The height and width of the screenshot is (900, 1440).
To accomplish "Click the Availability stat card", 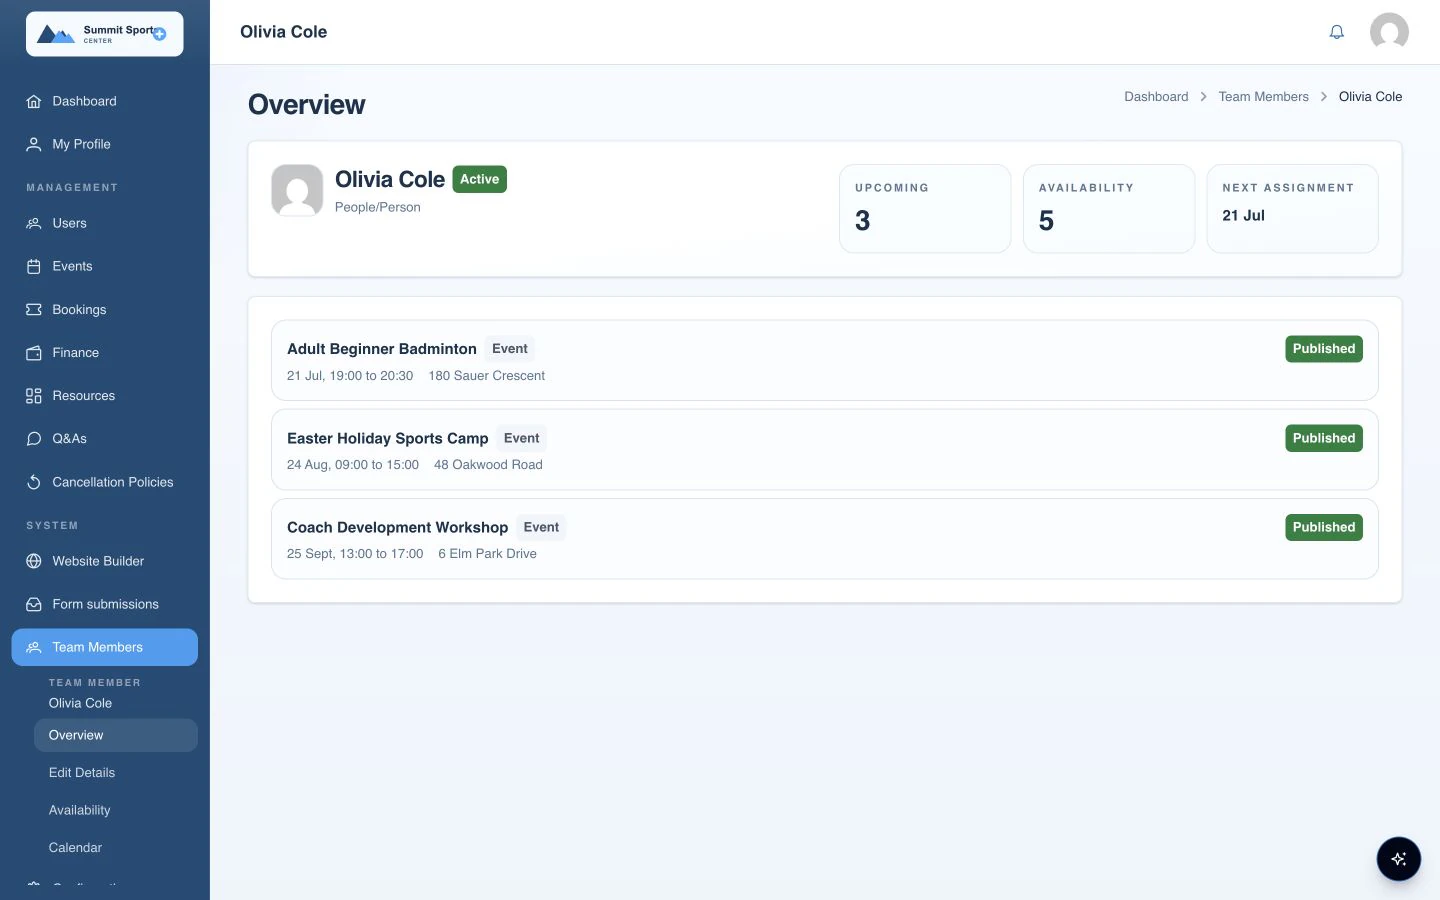I will [x=1109, y=208].
